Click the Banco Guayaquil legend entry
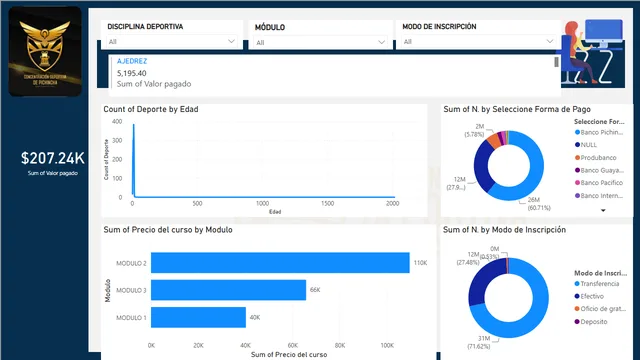Viewport: 640px width, 360px height. [x=599, y=170]
